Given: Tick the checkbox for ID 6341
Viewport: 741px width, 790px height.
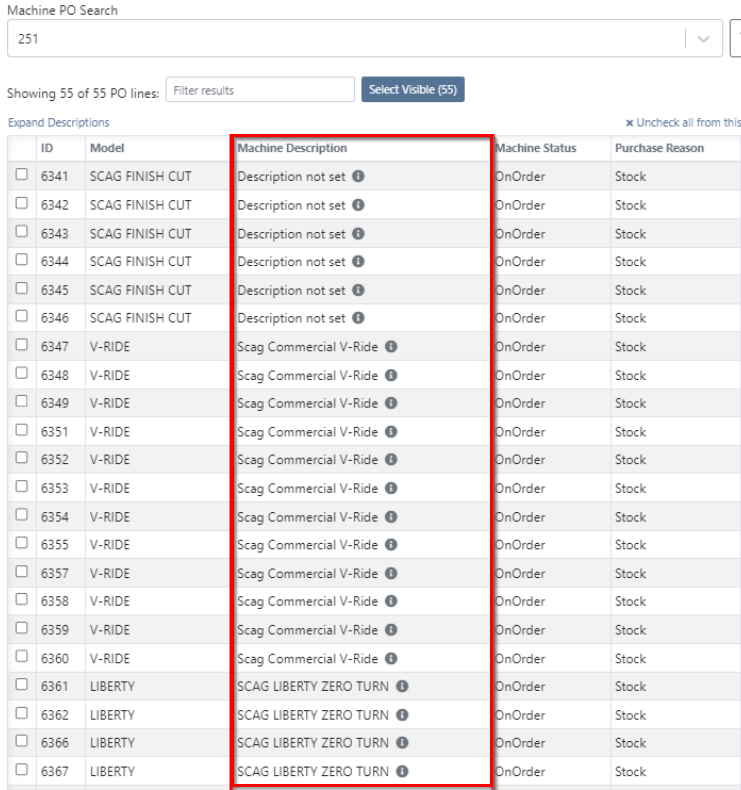Looking at the screenshot, I should 22,174.
